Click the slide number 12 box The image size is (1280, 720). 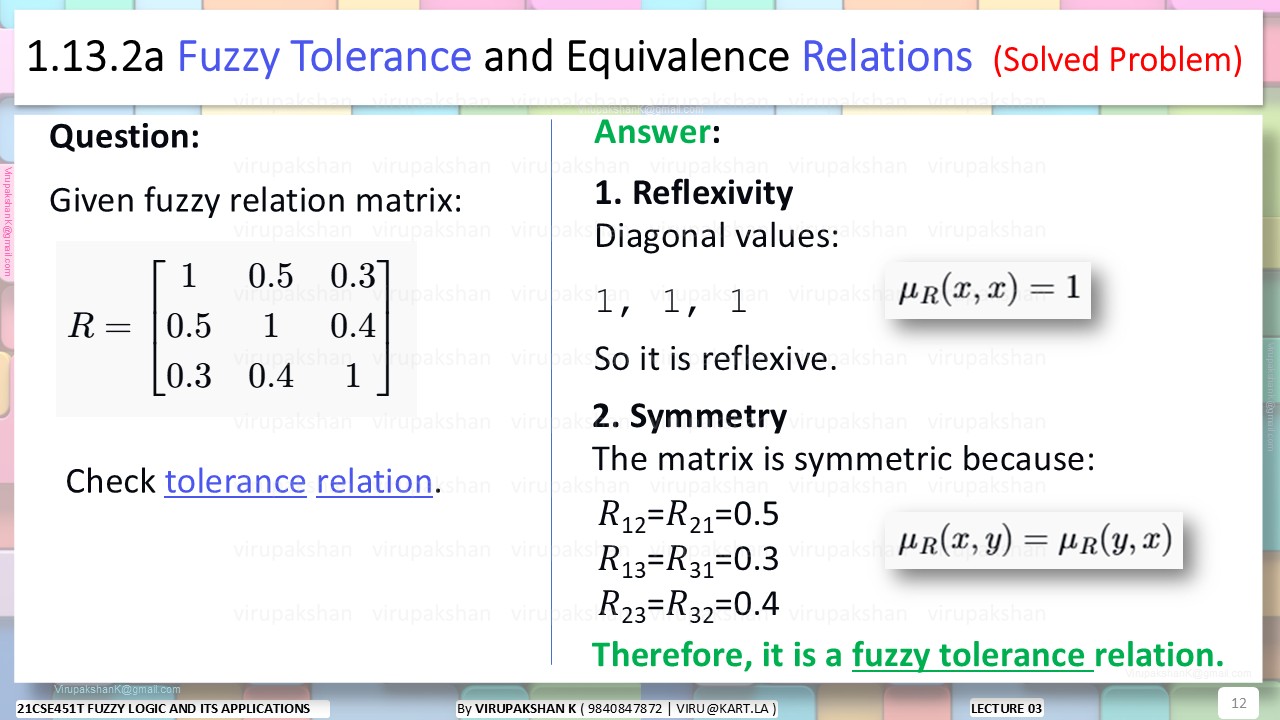[x=1239, y=702]
